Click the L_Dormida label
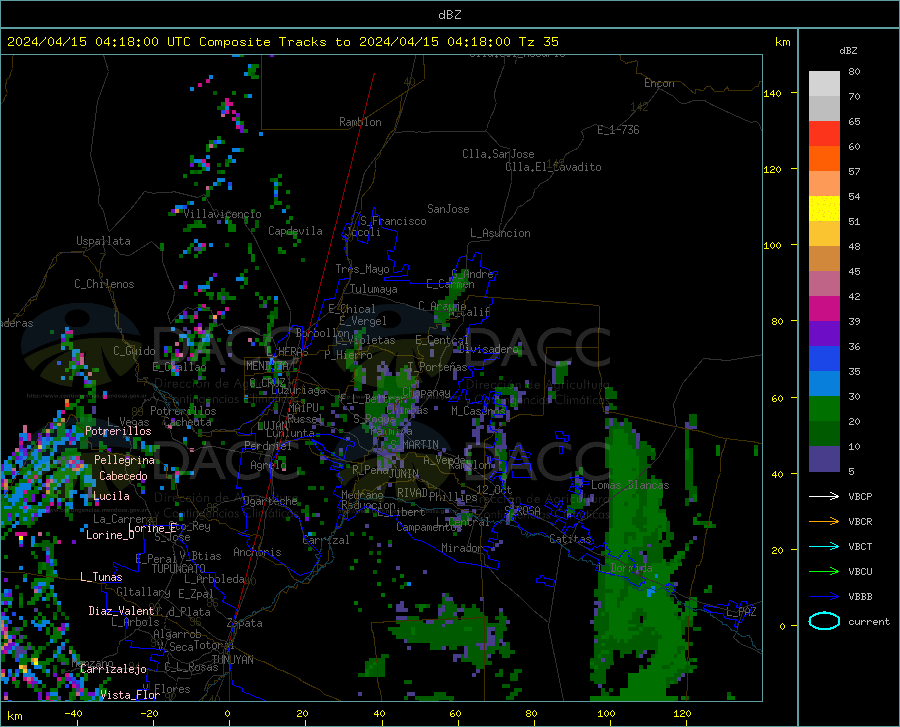The height and width of the screenshot is (727, 900). click(x=624, y=568)
